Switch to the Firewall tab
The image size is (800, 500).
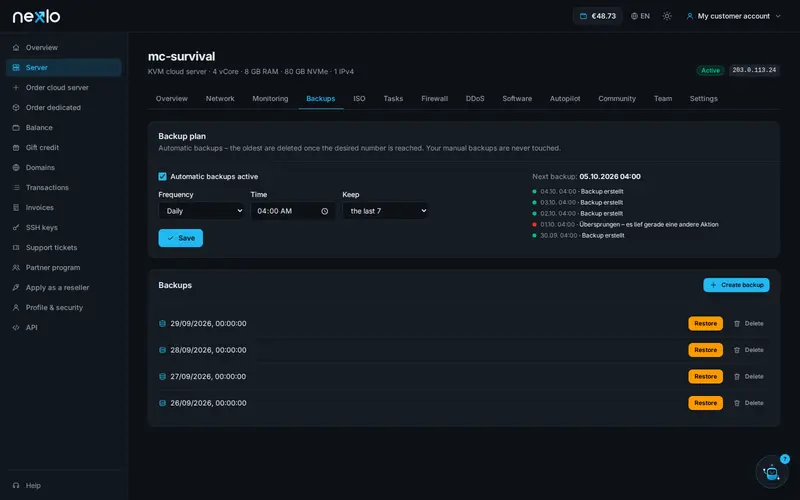(x=434, y=98)
